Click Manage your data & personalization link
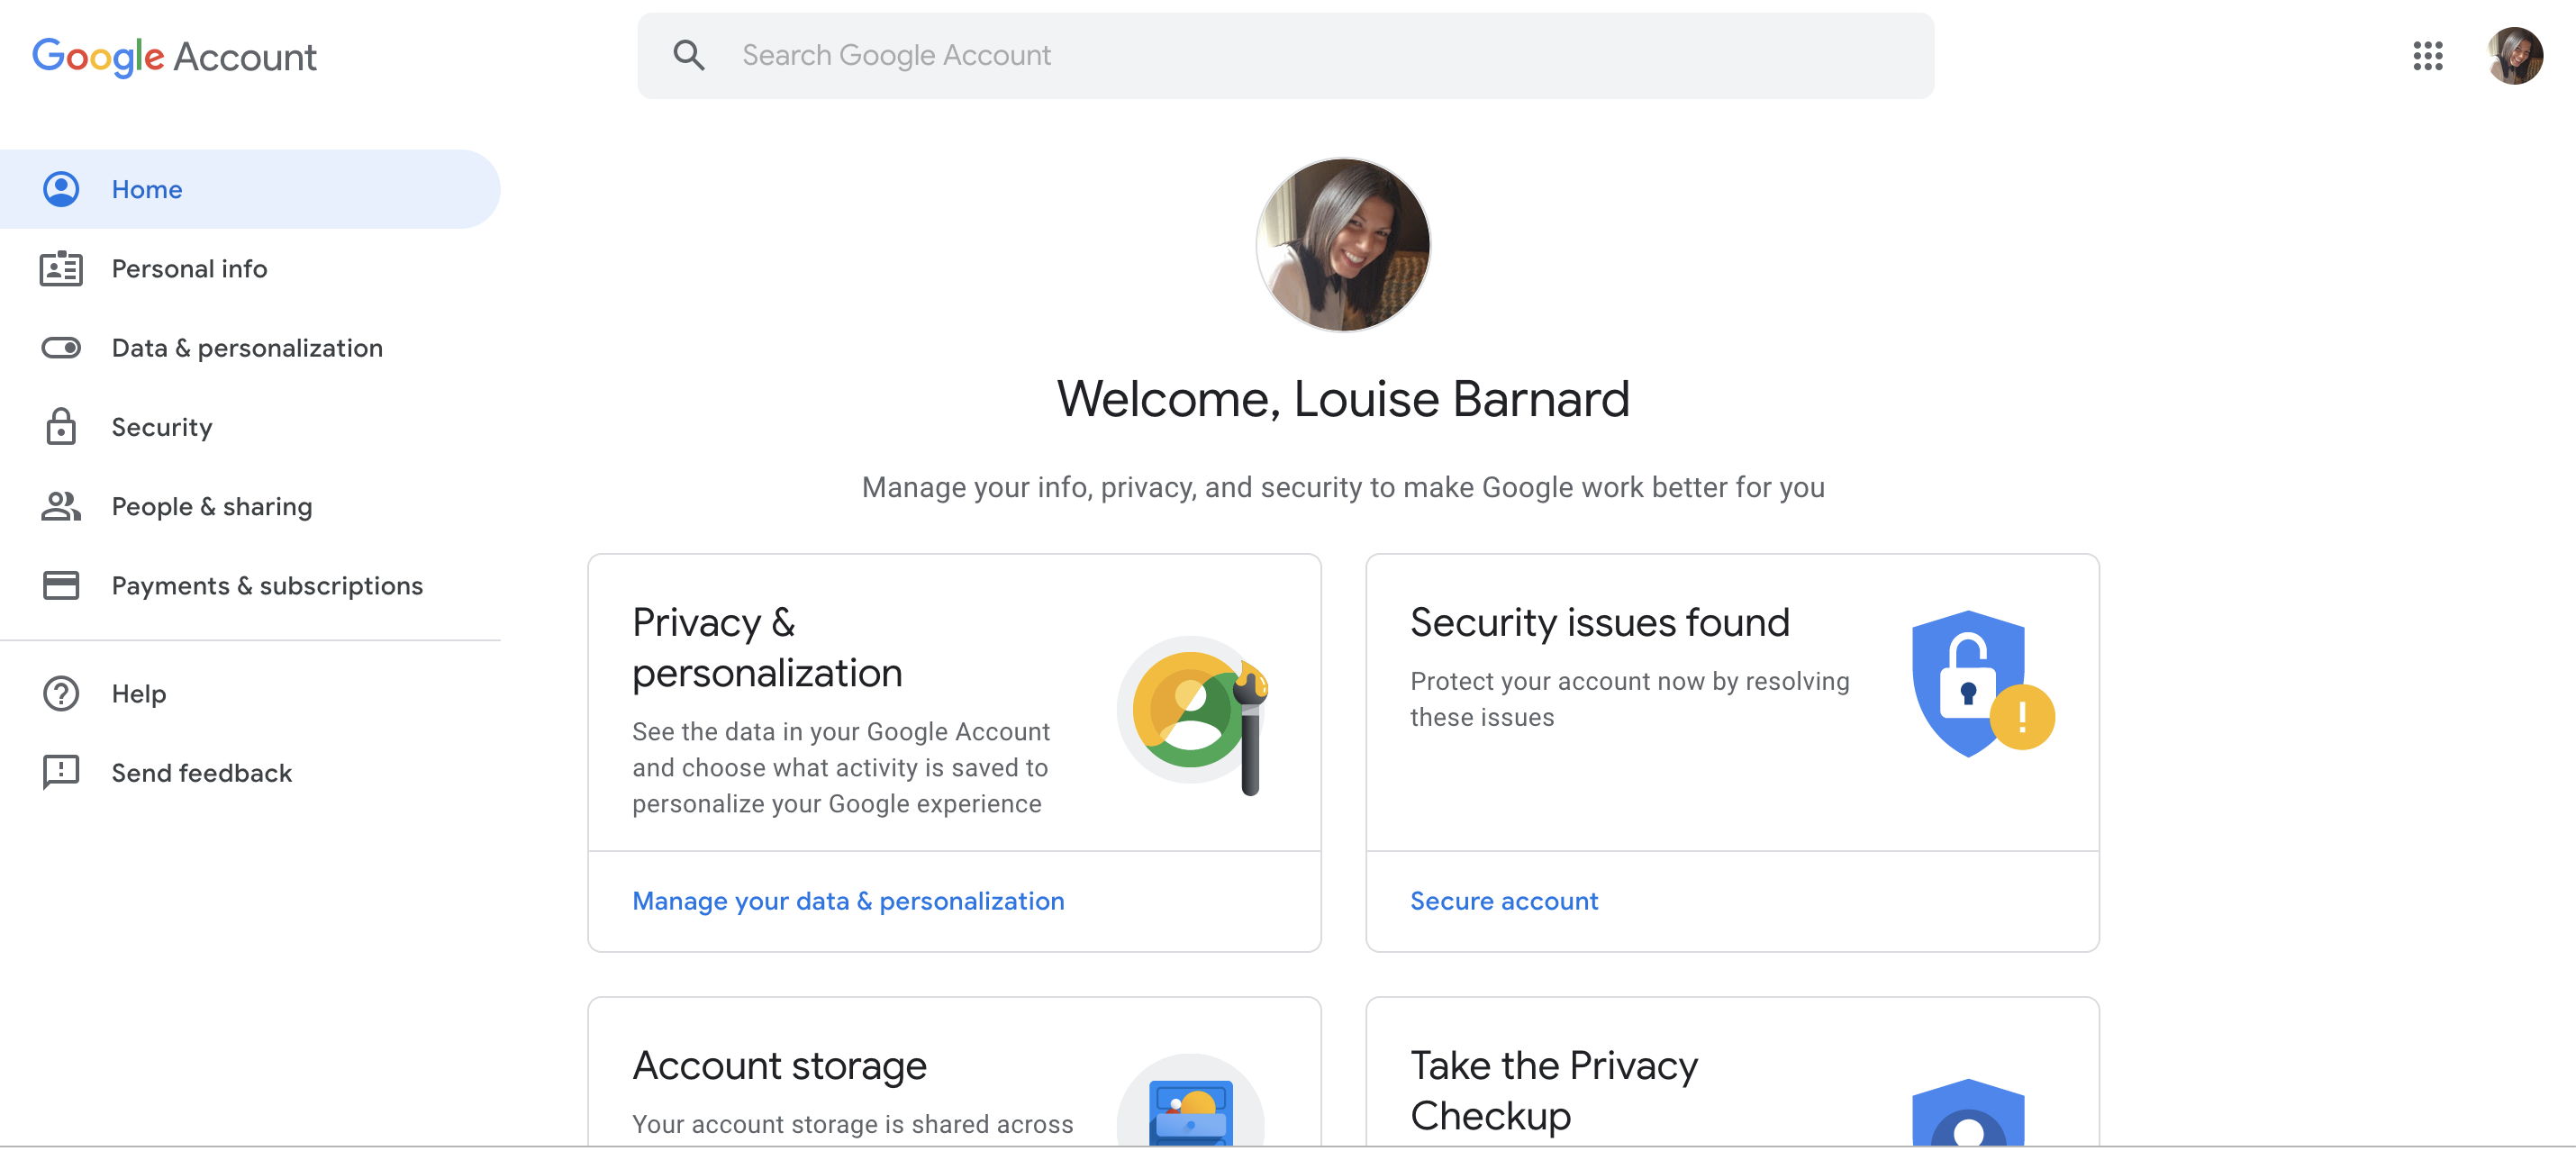The width and height of the screenshot is (2576, 1151). (x=848, y=900)
